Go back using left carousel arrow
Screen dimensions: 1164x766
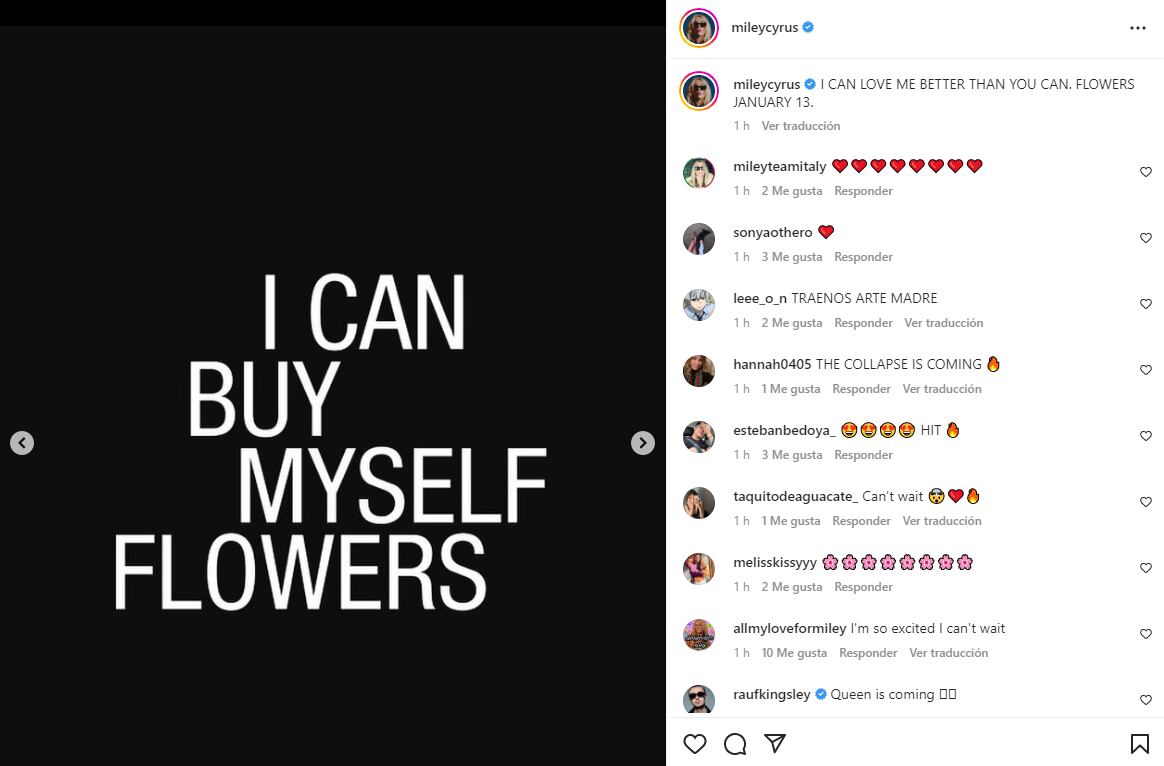click(x=22, y=442)
